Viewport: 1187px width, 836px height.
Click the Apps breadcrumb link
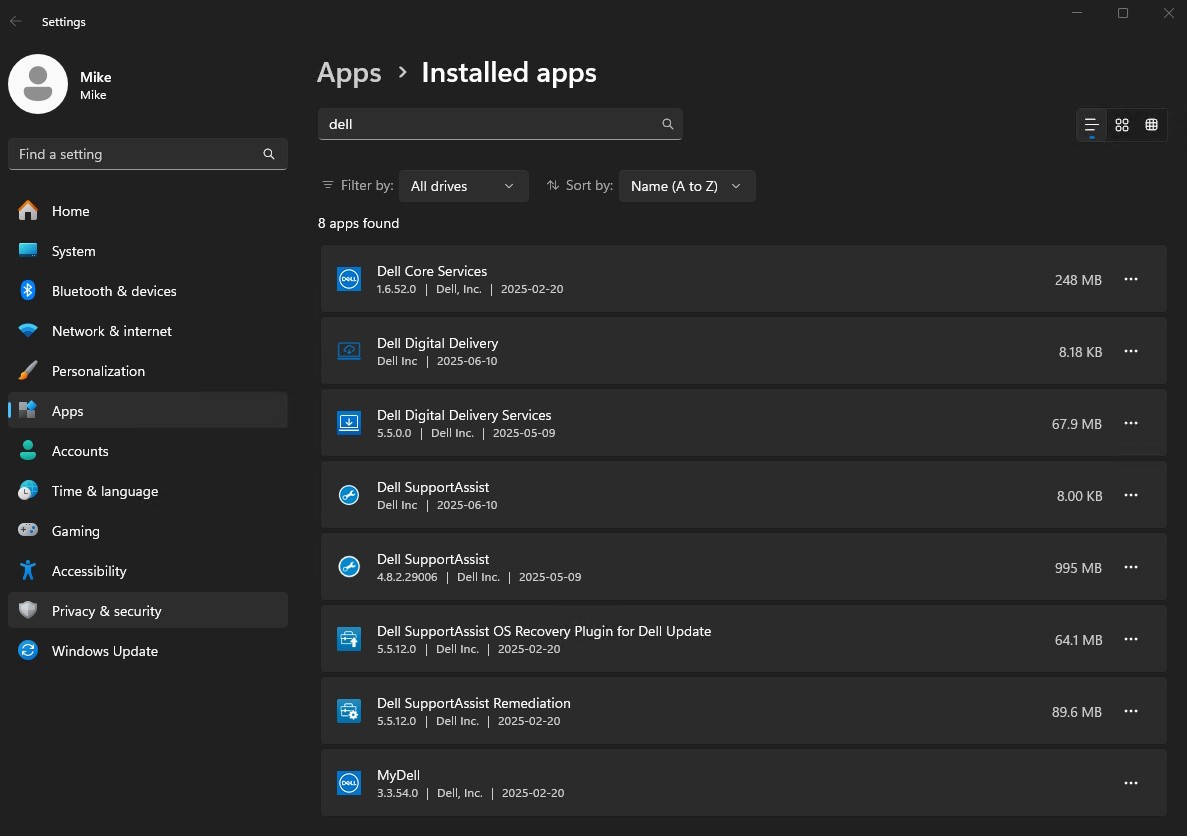click(x=349, y=73)
